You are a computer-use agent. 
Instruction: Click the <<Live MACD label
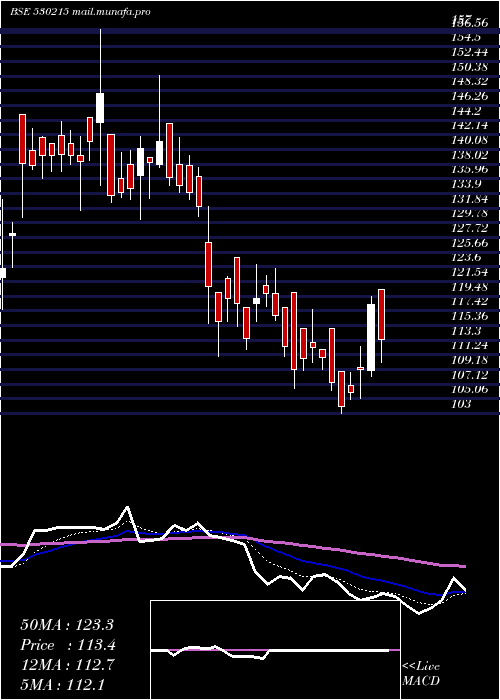(421, 674)
